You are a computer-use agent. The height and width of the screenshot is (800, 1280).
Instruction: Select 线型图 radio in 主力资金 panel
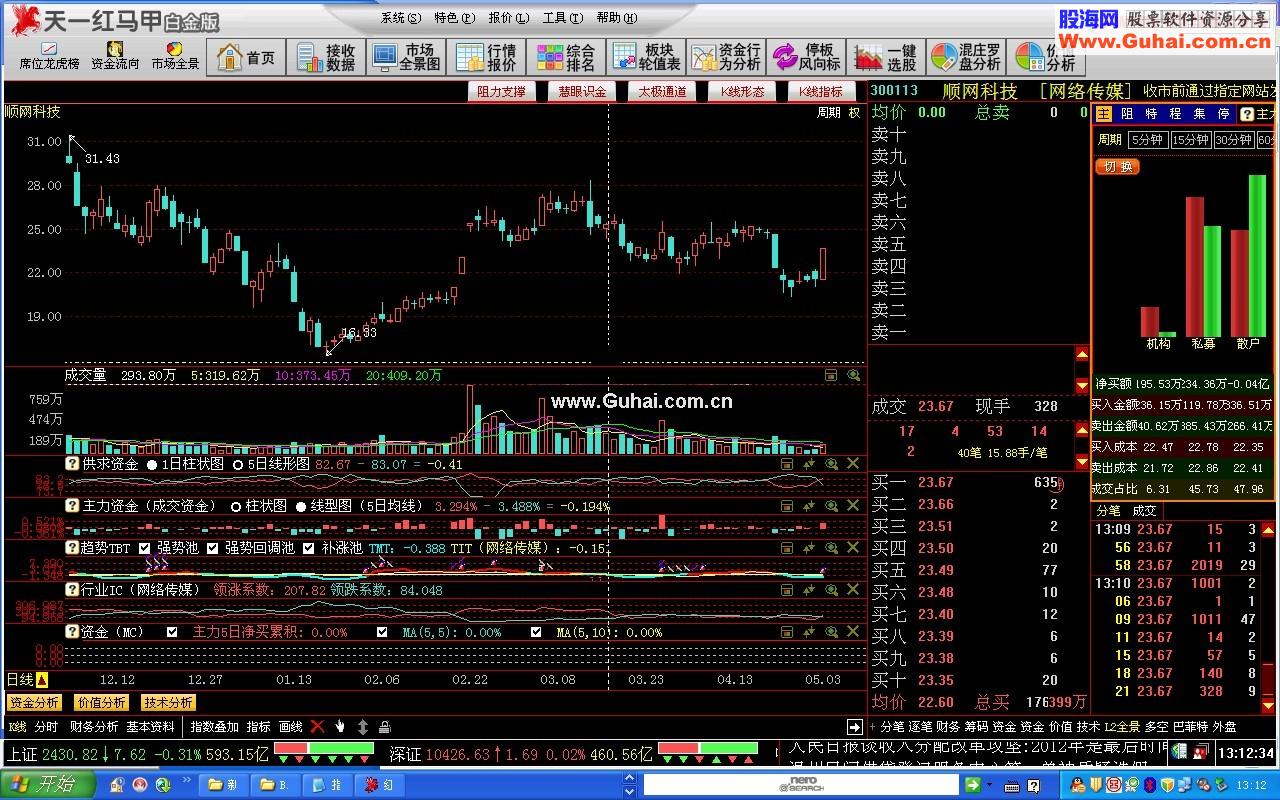[301, 506]
